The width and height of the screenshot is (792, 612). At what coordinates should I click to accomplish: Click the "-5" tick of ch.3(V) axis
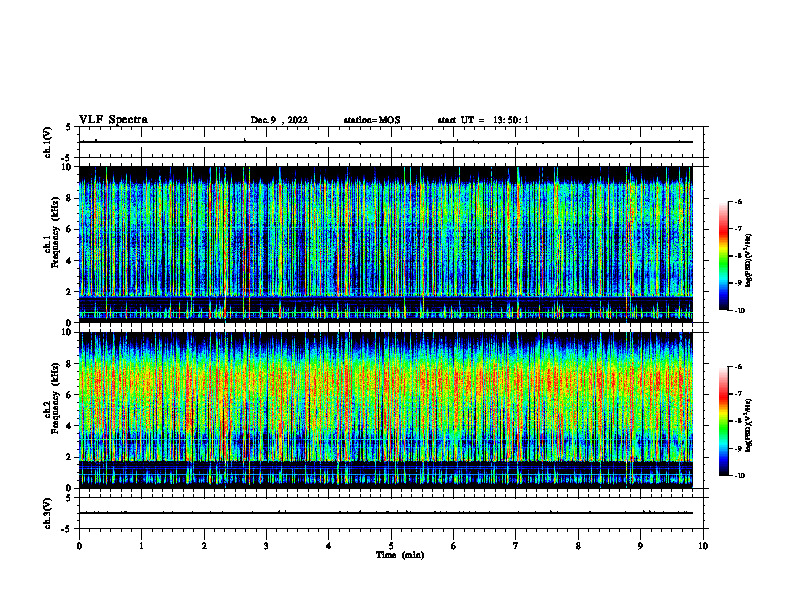[66, 529]
